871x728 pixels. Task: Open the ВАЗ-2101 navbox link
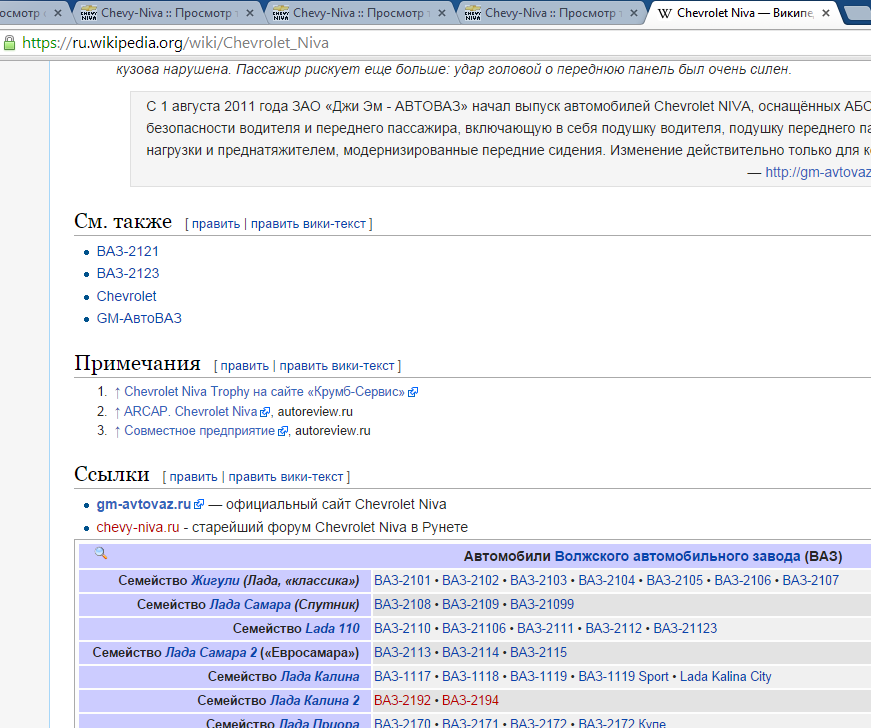(402, 581)
